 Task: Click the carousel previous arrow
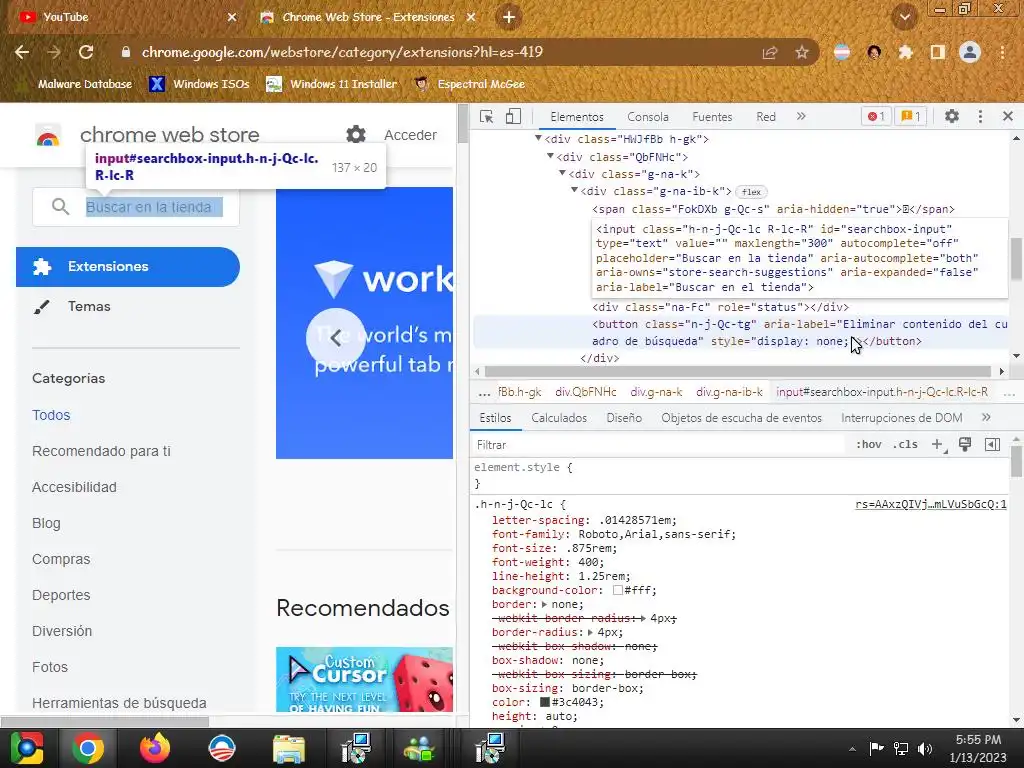point(336,338)
